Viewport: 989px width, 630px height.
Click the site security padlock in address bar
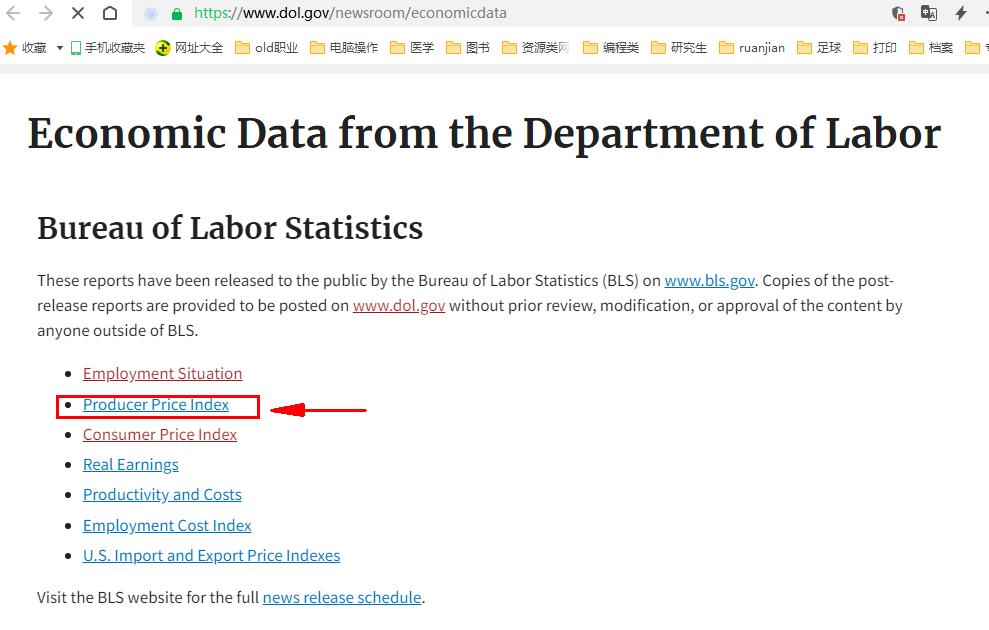tap(177, 13)
